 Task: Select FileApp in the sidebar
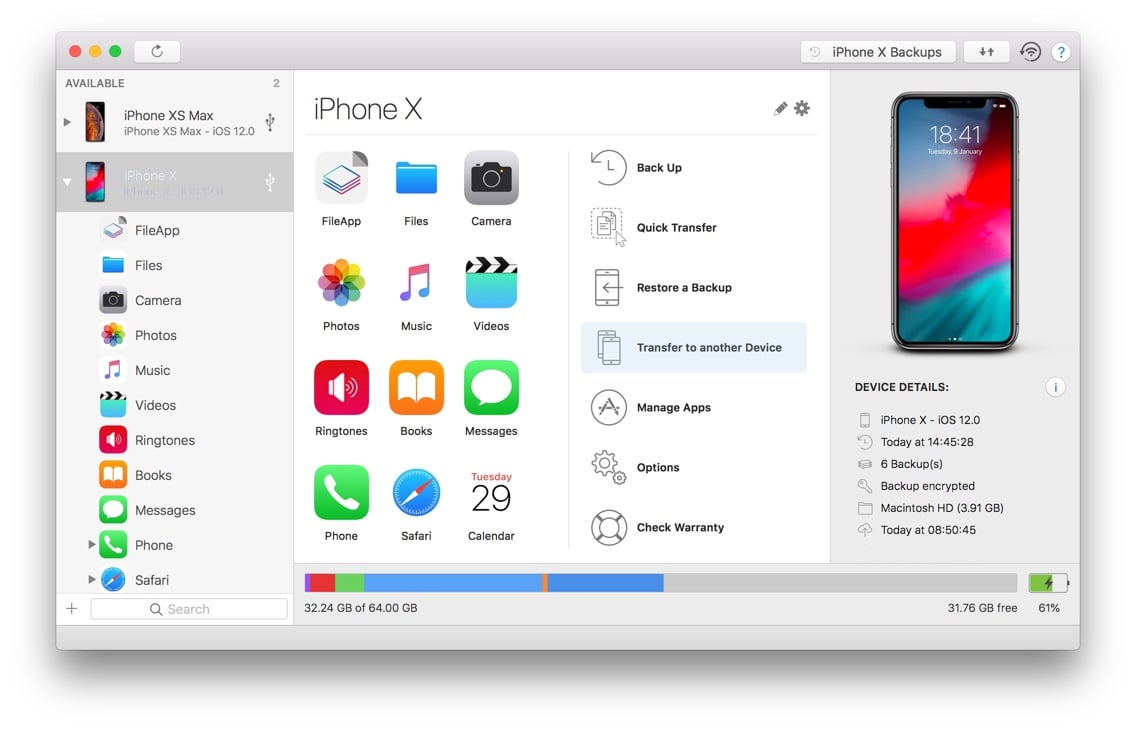coord(175,230)
